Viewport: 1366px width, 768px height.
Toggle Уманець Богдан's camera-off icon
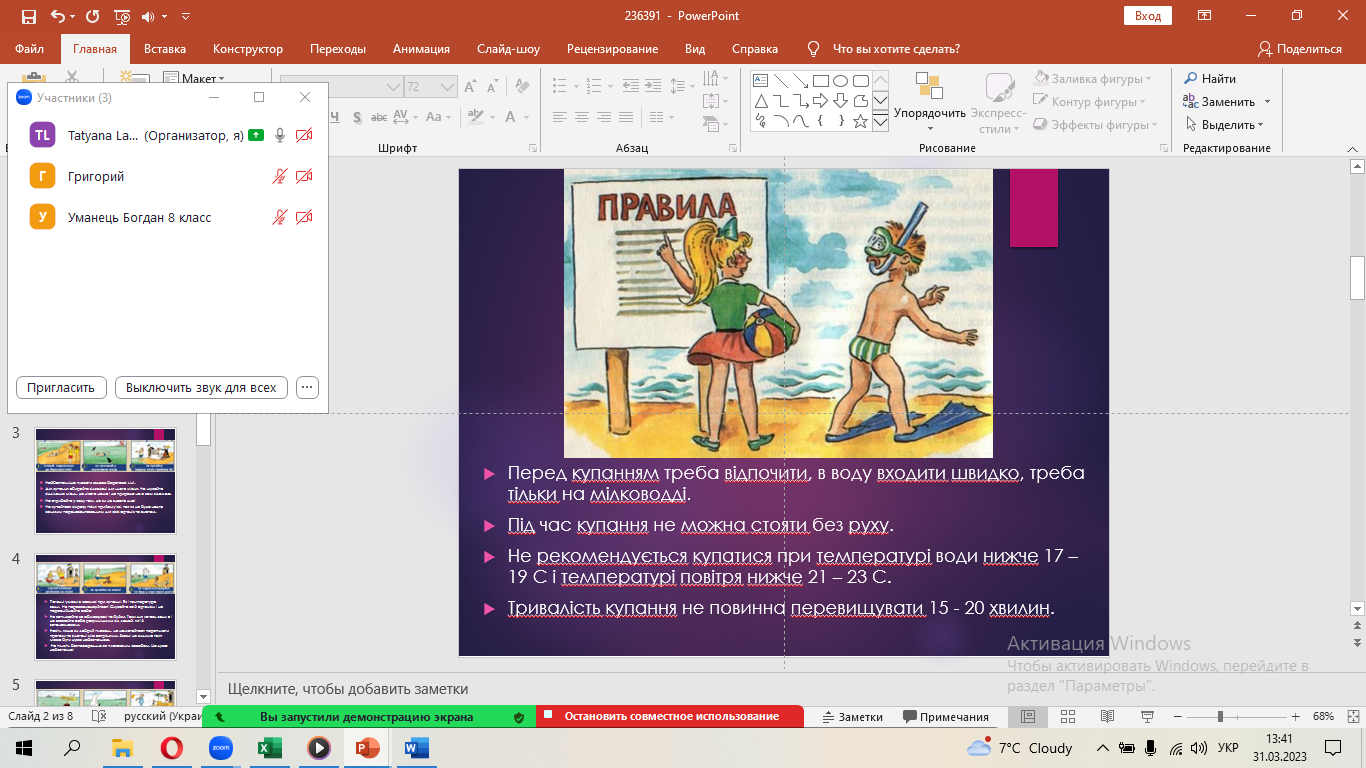click(x=304, y=217)
